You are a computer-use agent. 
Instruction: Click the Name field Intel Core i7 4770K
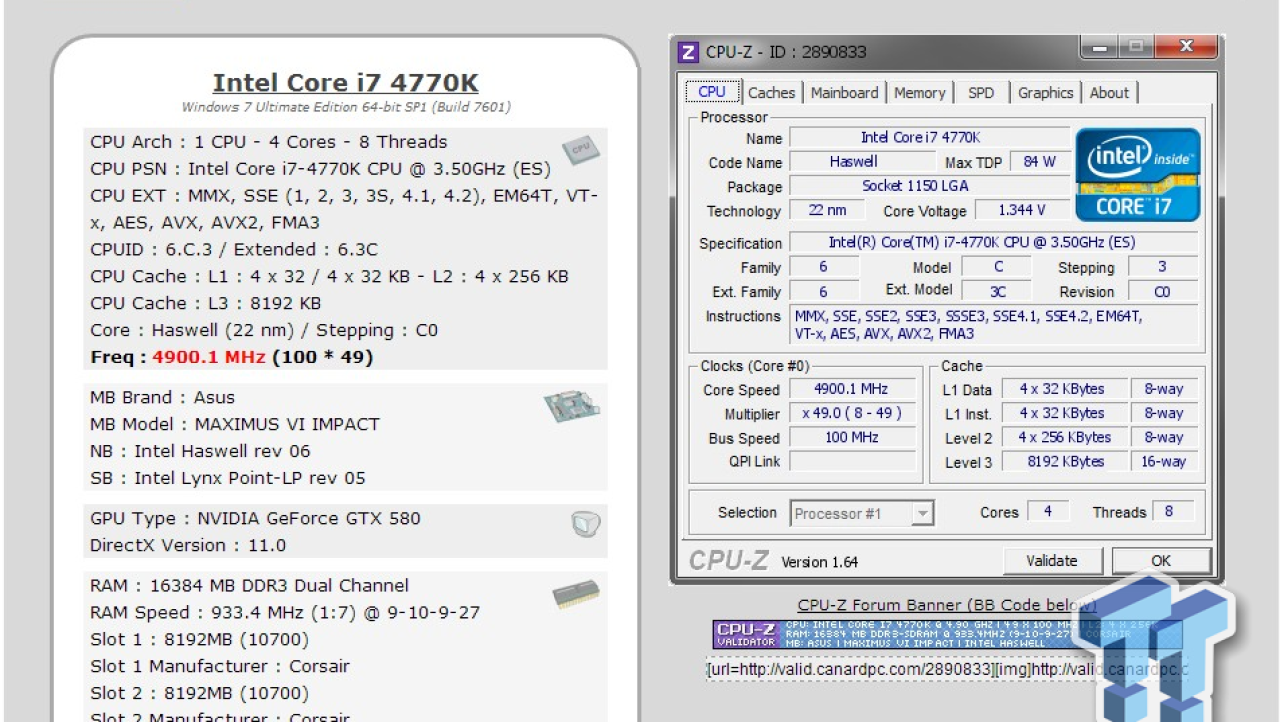pyautogui.click(x=929, y=137)
